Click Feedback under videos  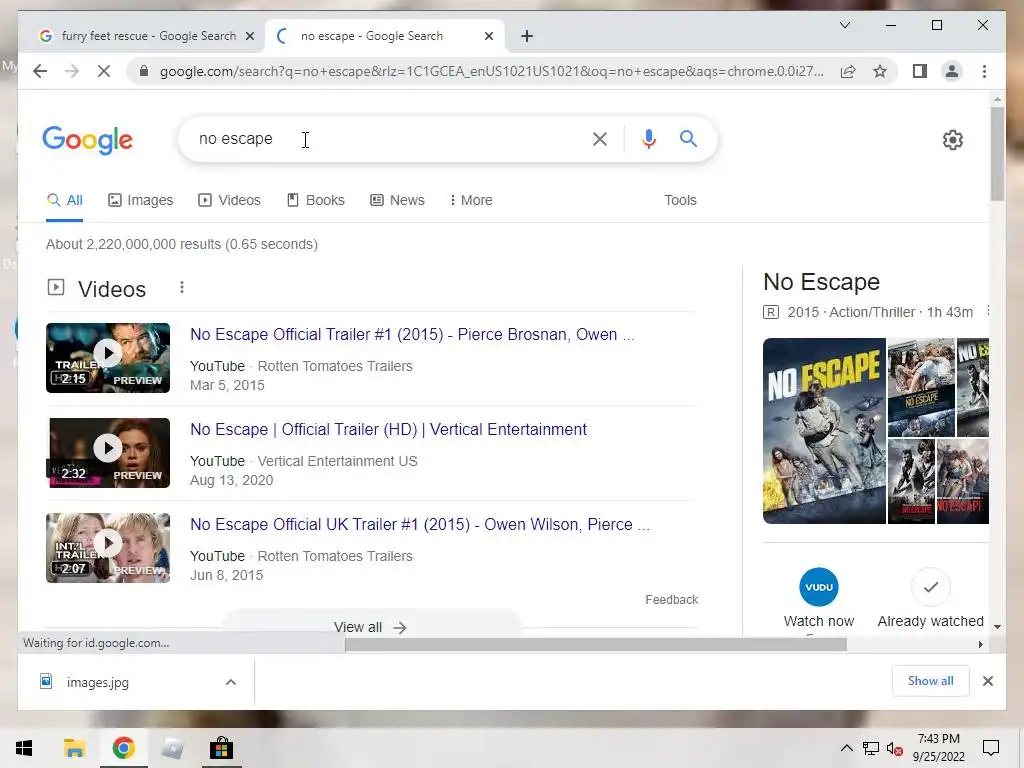pyautogui.click(x=671, y=600)
